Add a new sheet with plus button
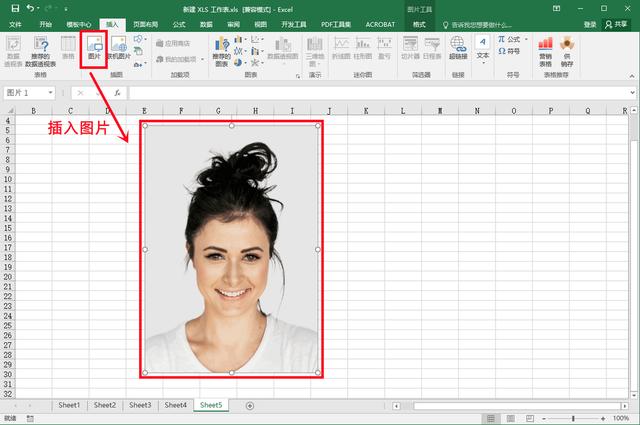The width and height of the screenshot is (640, 425). (249, 405)
